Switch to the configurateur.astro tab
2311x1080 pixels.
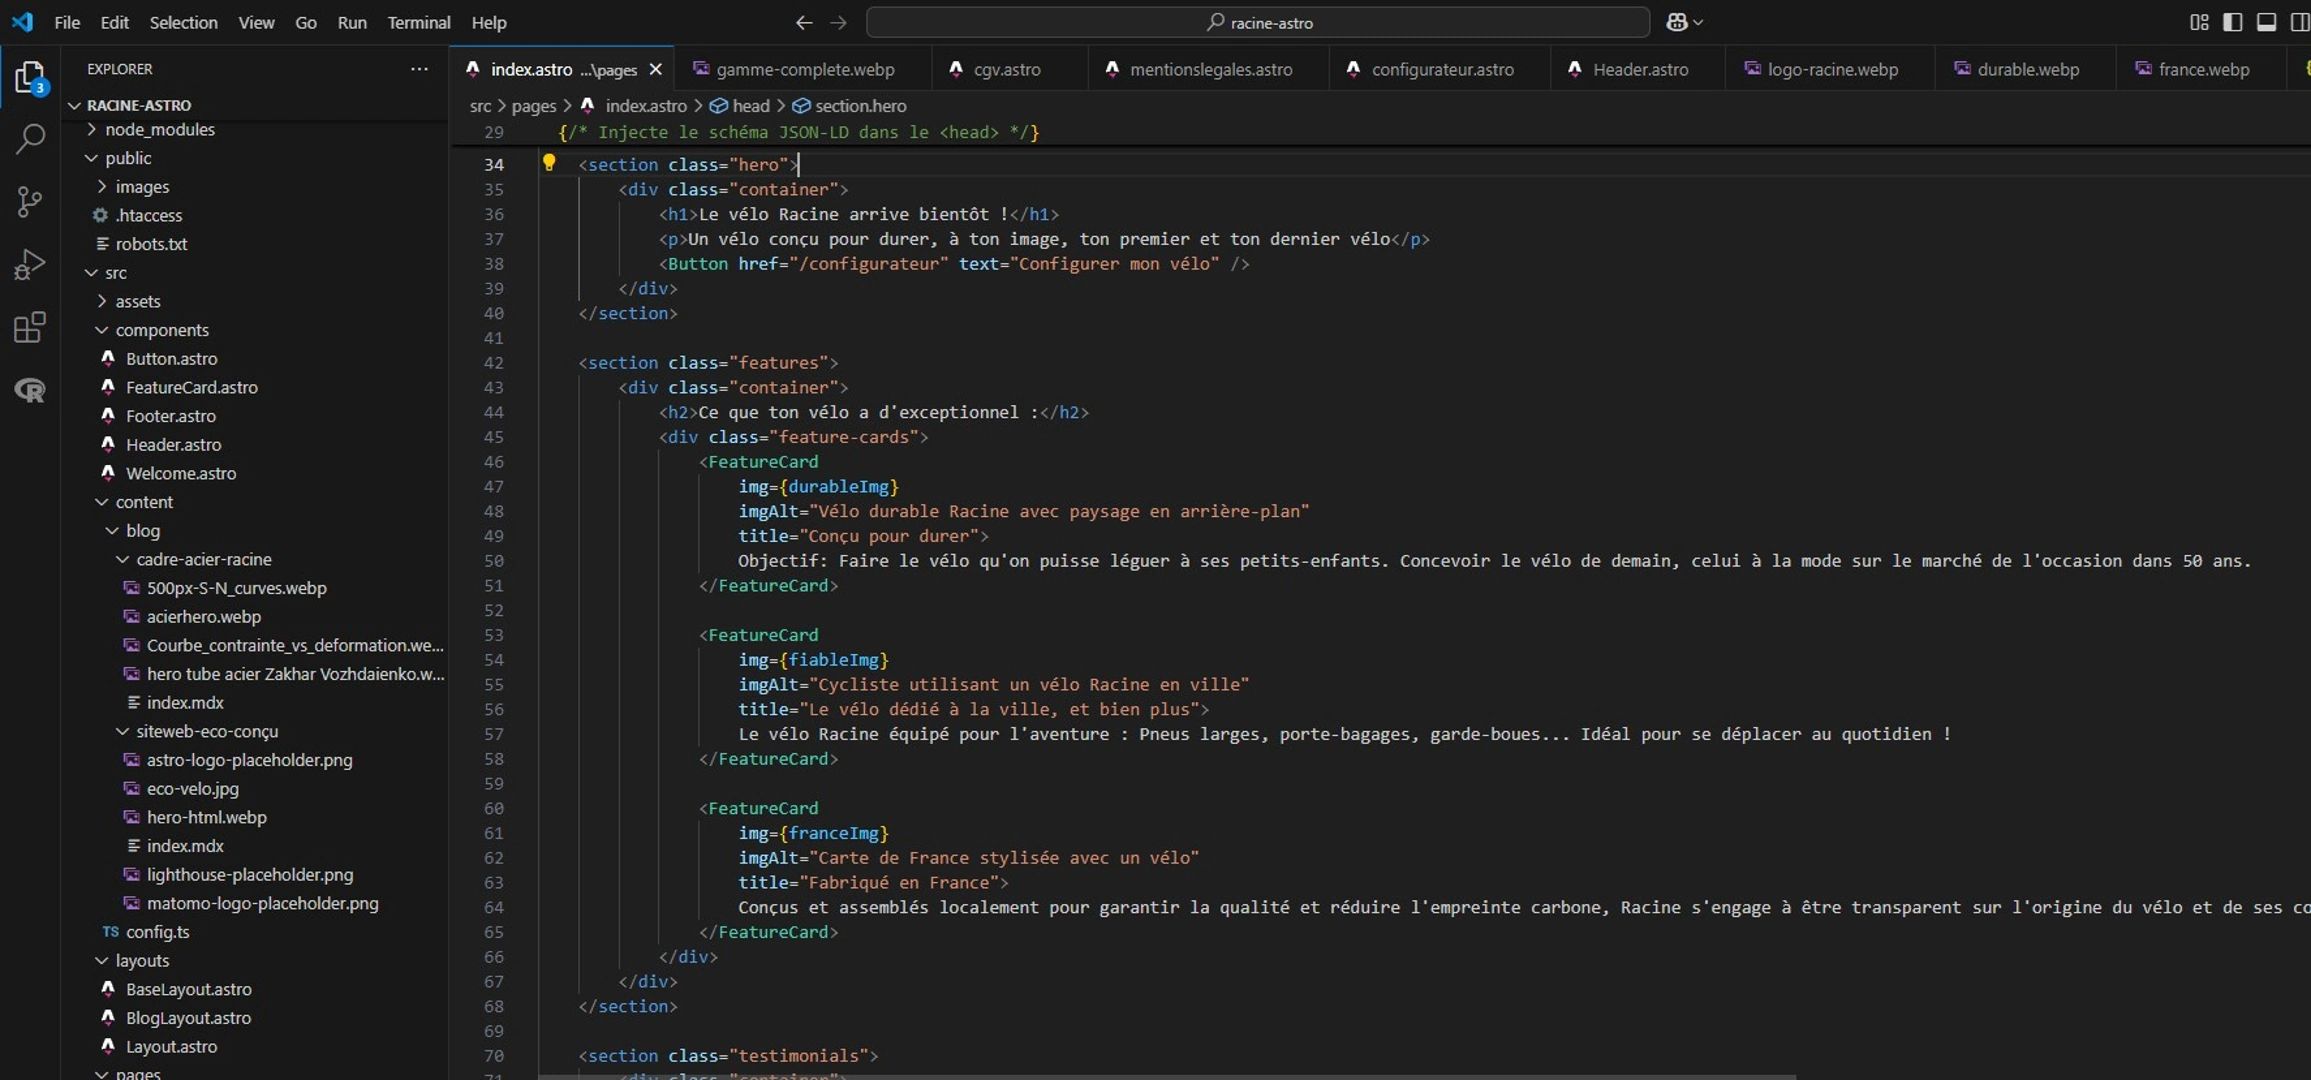1441,69
